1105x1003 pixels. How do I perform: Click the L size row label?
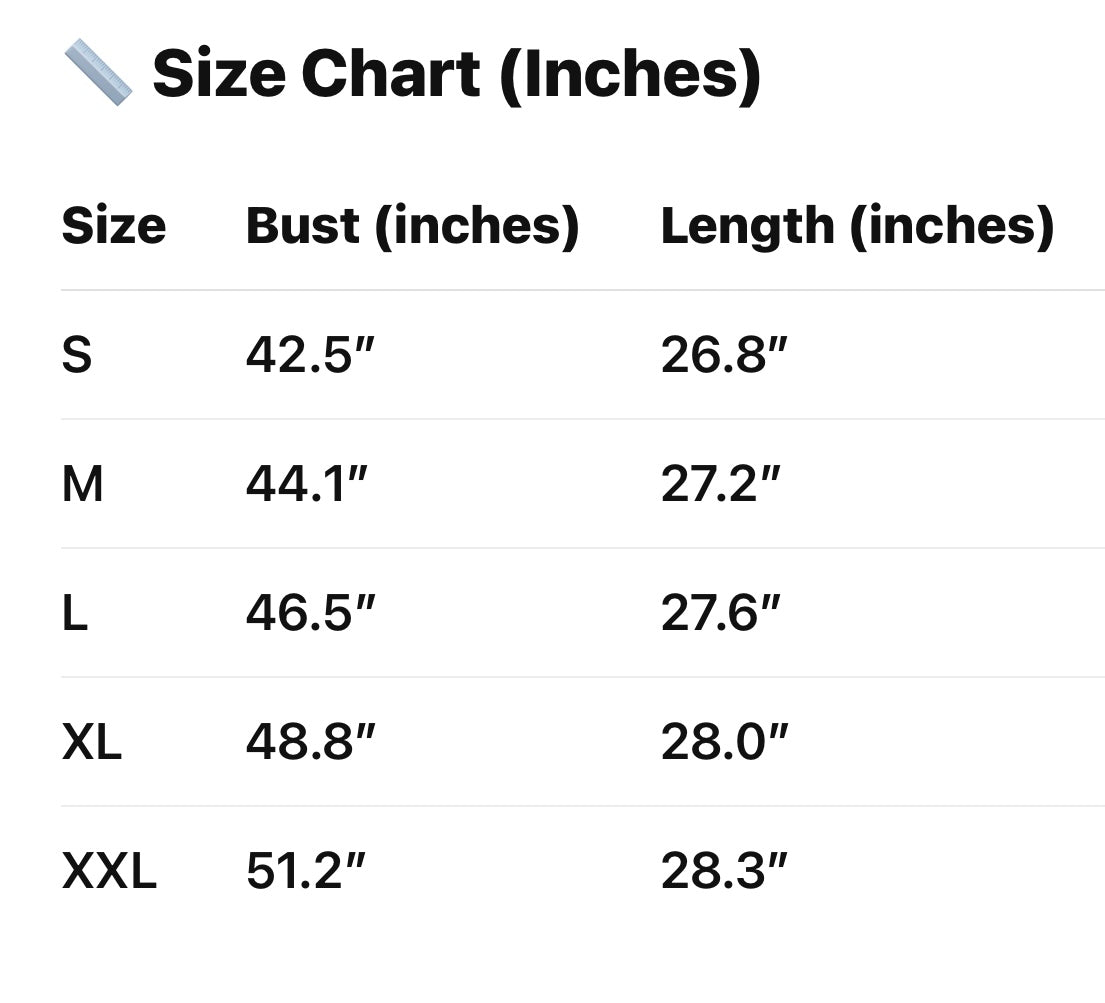click(75, 614)
